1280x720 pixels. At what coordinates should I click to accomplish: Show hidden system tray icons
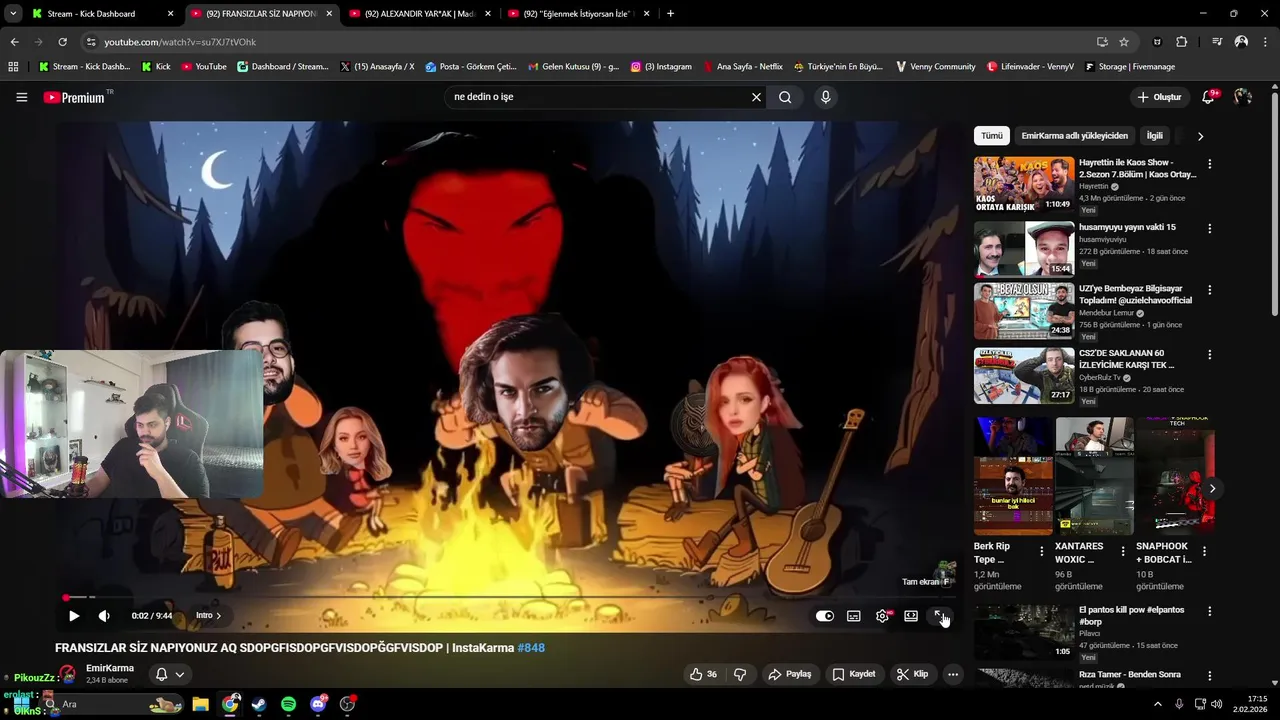click(x=1158, y=704)
